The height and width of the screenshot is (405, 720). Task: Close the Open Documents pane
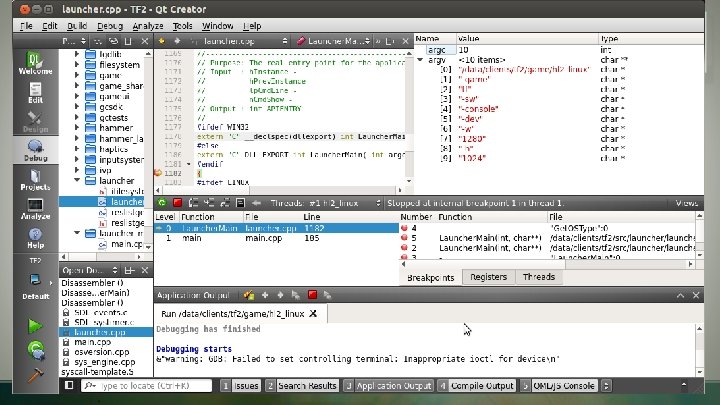[x=145, y=270]
